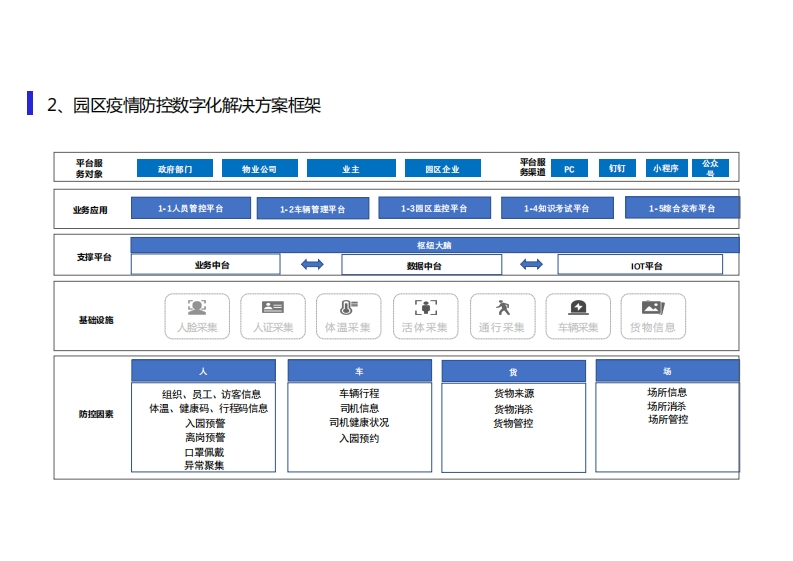
Task: Click the 活体采集 liveness capture icon
Action: (x=426, y=307)
